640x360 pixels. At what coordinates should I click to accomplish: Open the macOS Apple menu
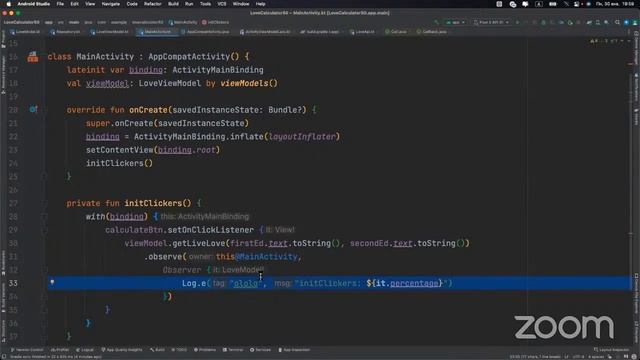tap(8, 4)
